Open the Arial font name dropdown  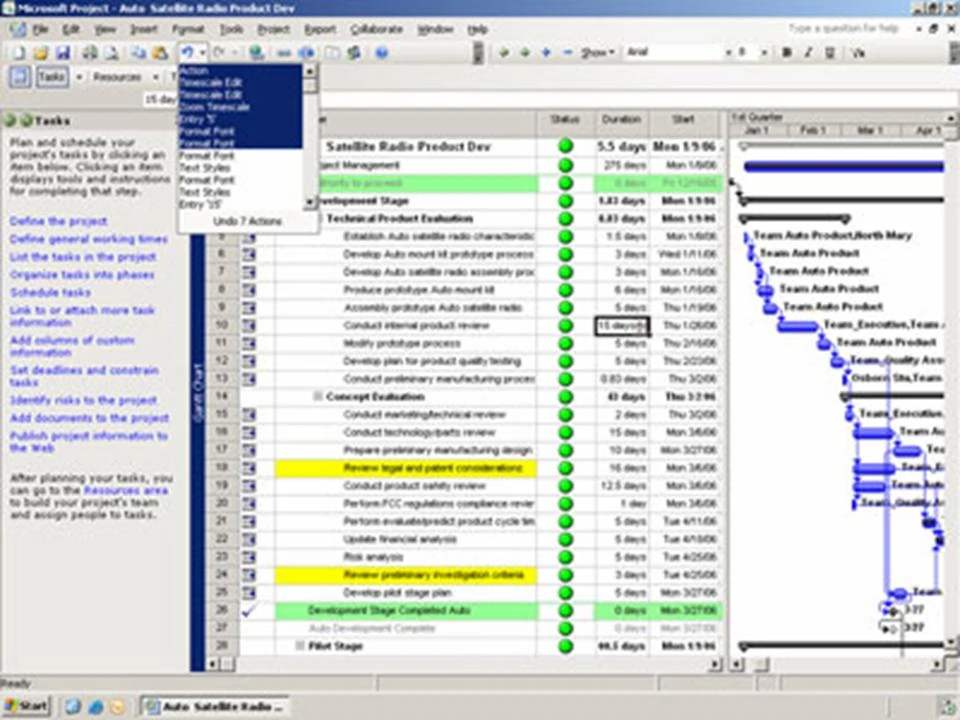[x=728, y=53]
